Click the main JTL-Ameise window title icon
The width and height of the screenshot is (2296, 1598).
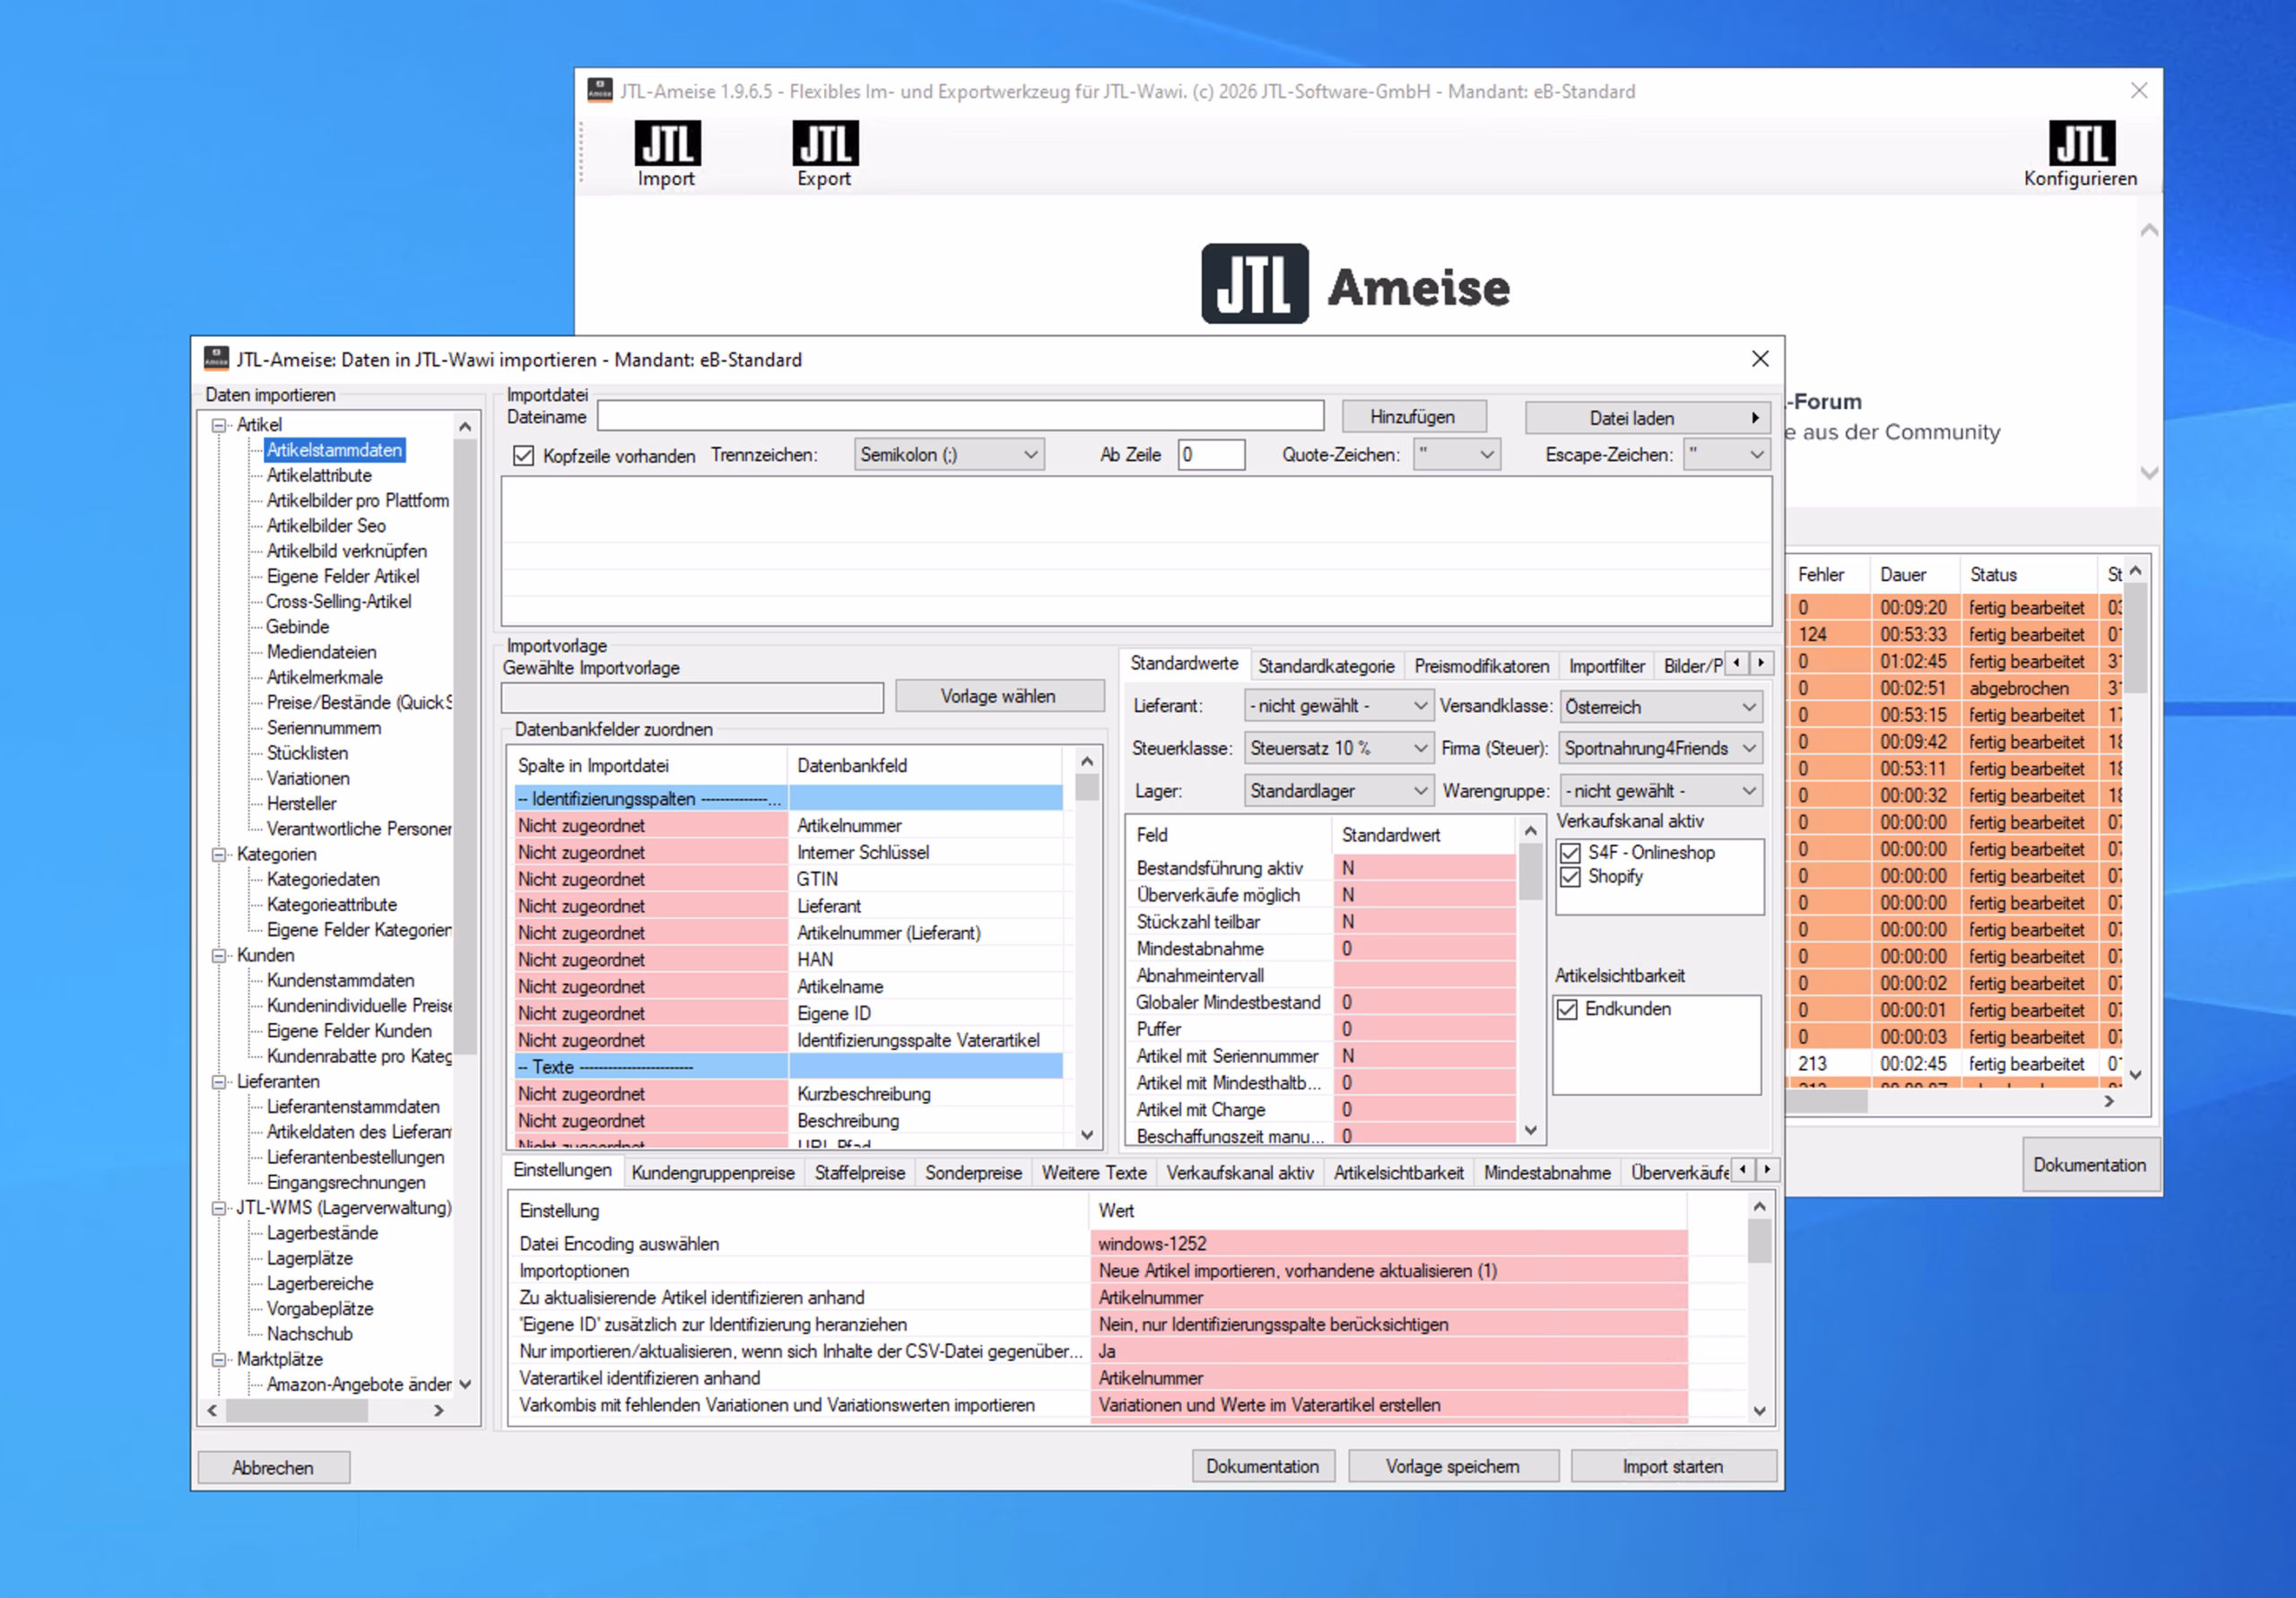click(x=599, y=91)
